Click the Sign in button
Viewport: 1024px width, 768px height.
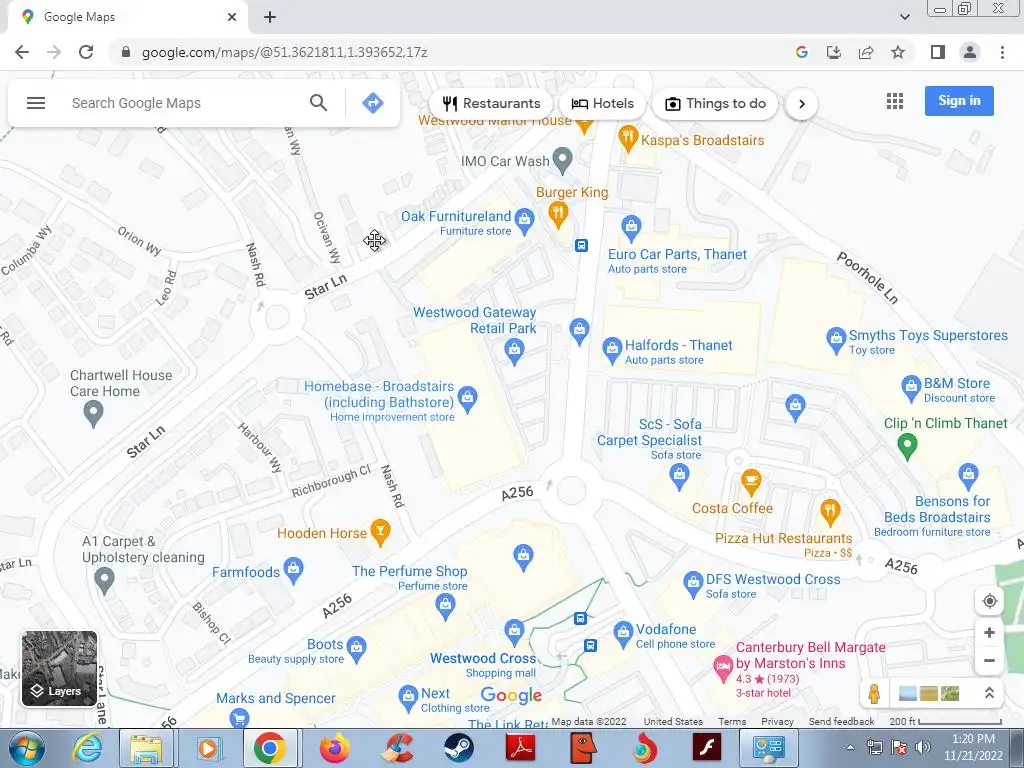coord(959,101)
